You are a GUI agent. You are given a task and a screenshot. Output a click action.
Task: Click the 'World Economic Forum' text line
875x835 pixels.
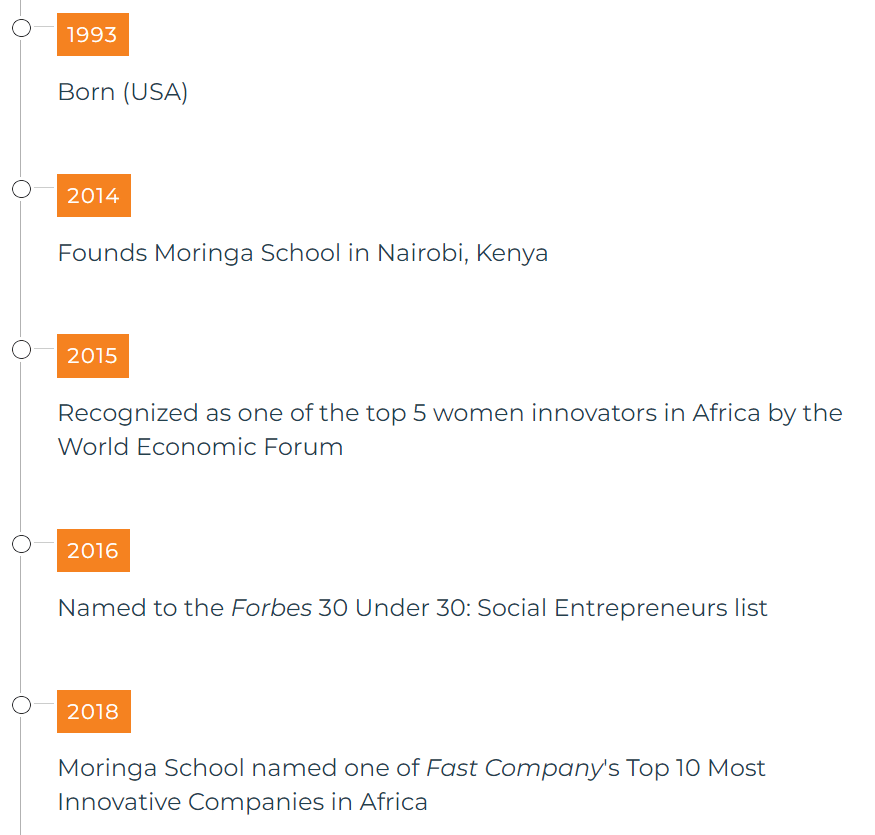click(x=200, y=447)
